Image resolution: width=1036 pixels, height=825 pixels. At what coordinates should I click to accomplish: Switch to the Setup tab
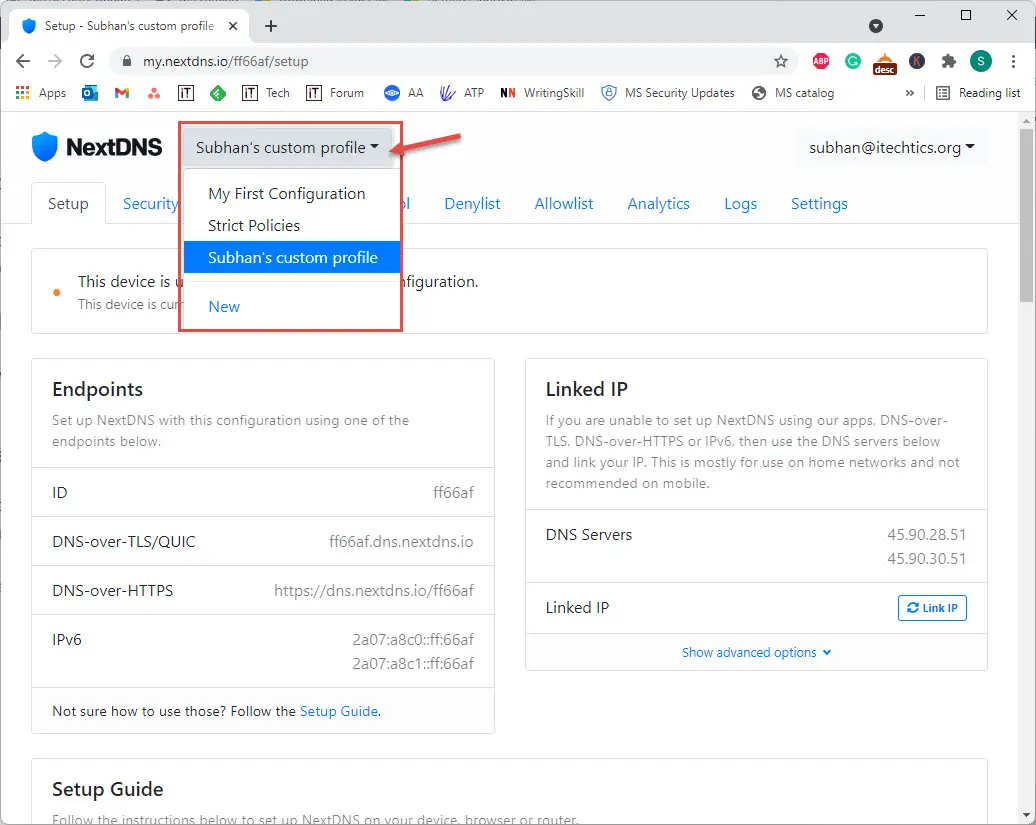68,203
